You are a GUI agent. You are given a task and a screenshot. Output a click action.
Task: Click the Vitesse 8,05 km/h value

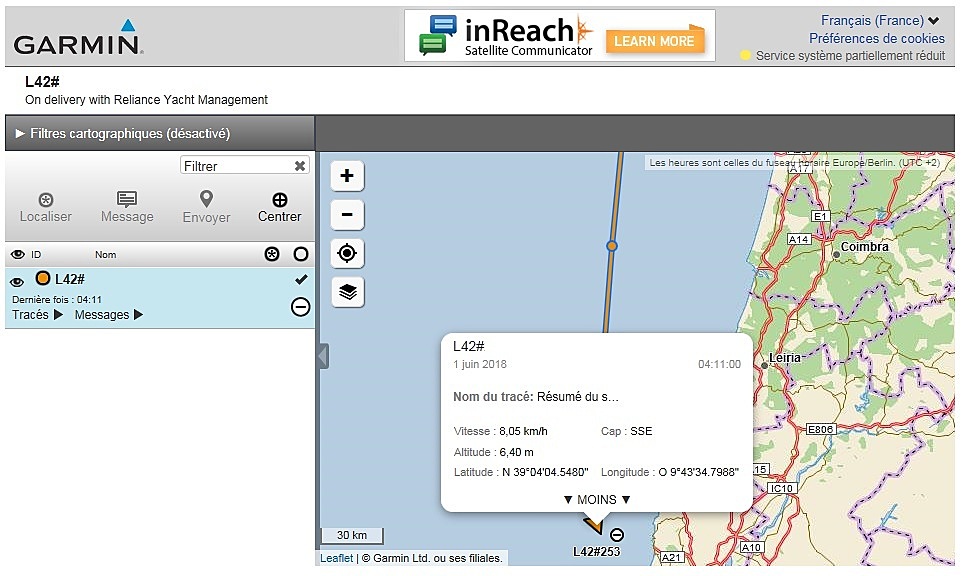click(x=523, y=431)
